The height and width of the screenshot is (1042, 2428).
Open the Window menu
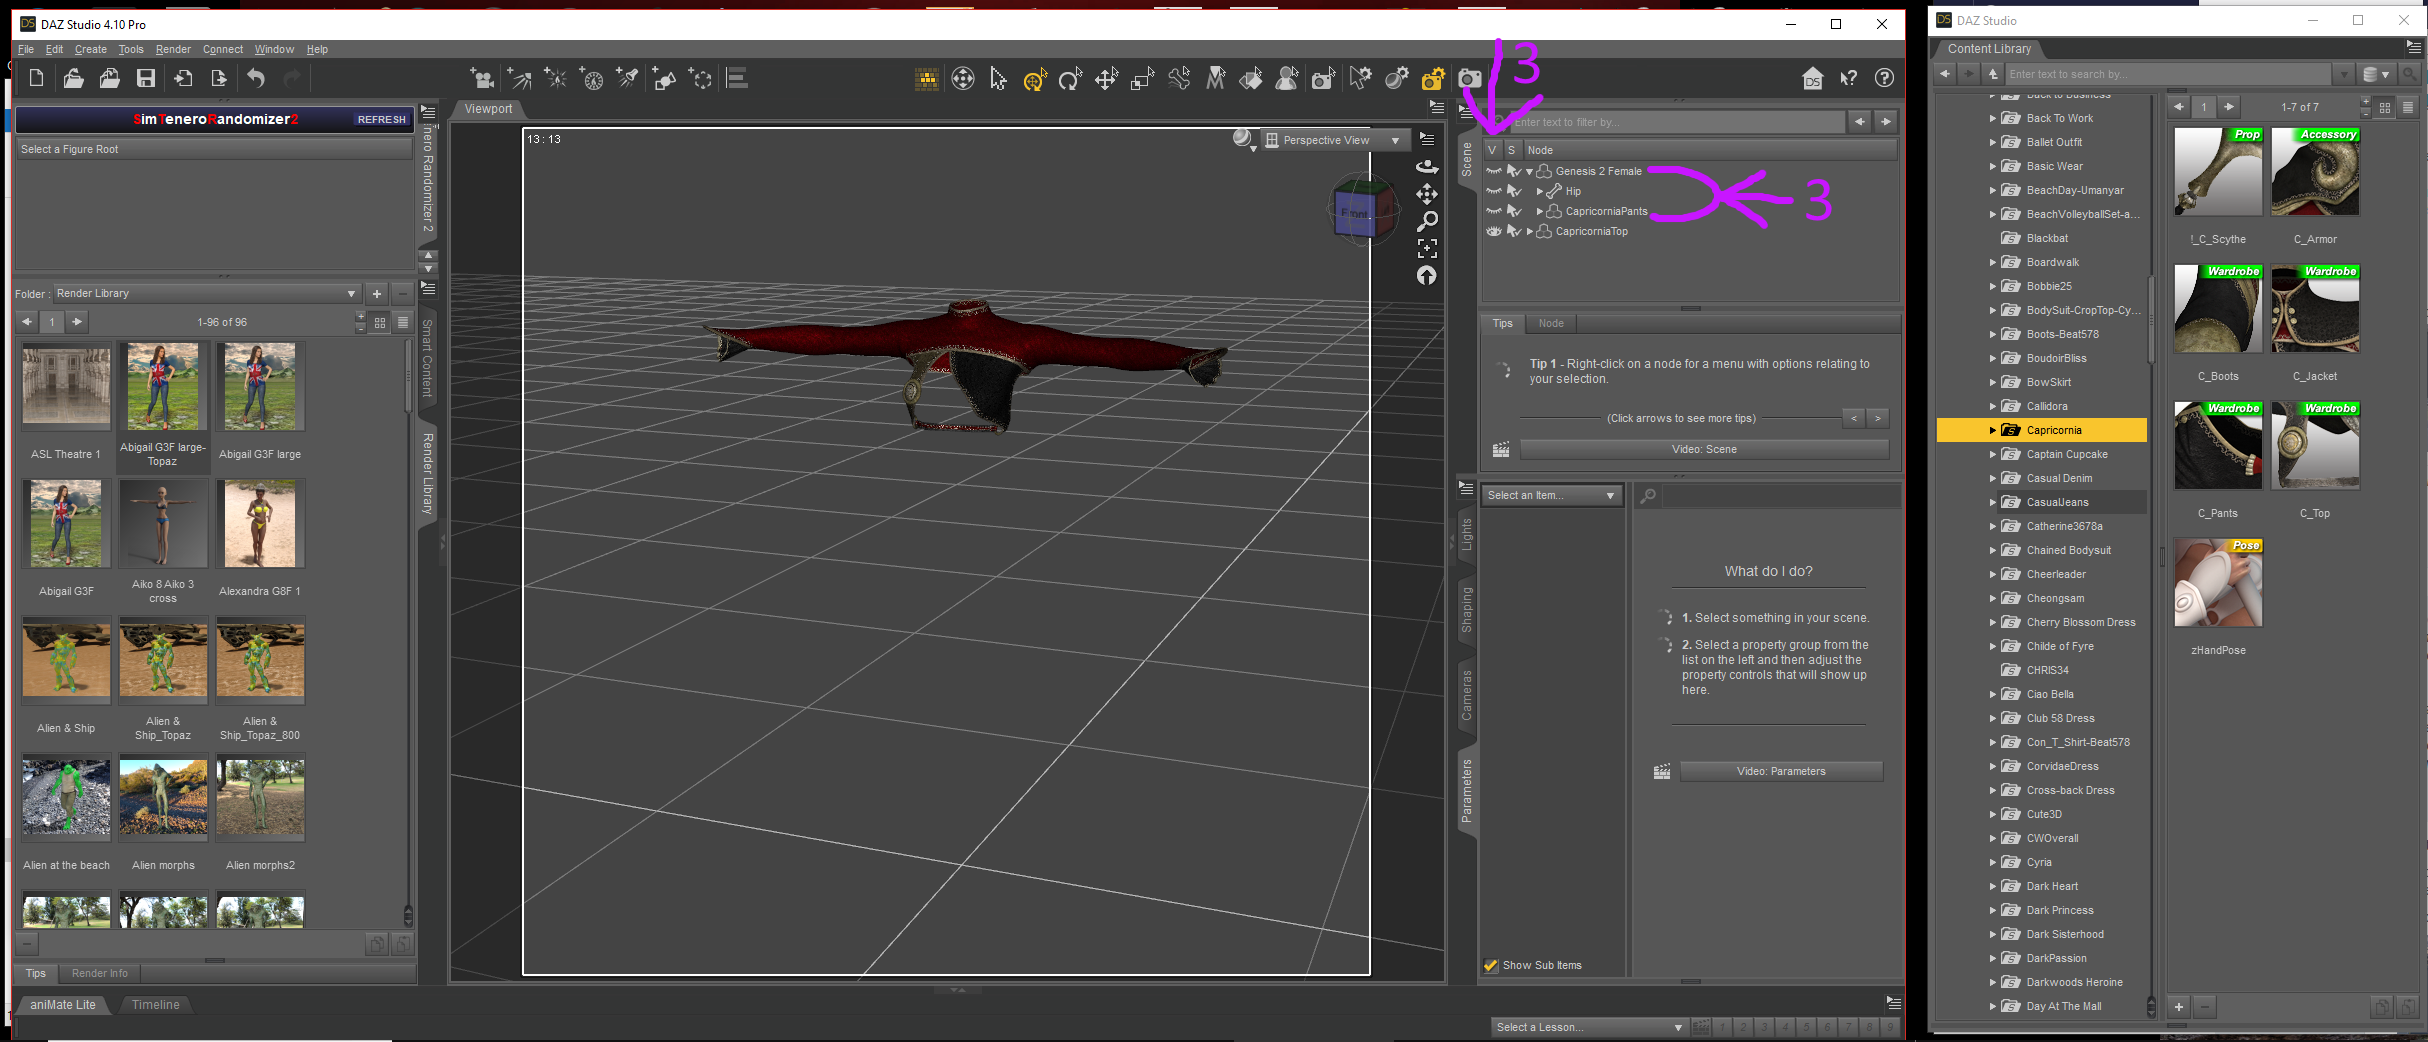274,49
